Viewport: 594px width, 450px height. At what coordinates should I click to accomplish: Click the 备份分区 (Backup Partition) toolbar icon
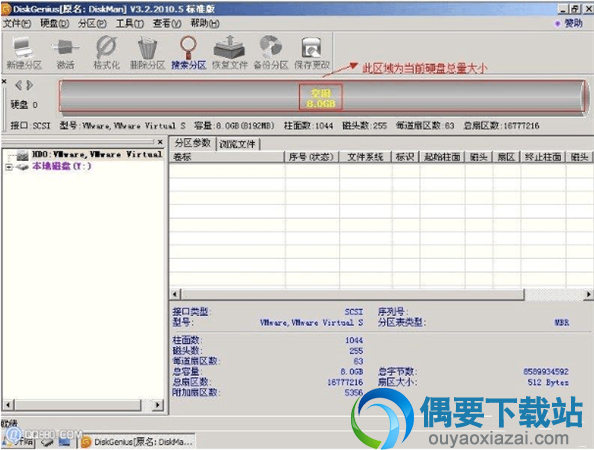point(271,53)
